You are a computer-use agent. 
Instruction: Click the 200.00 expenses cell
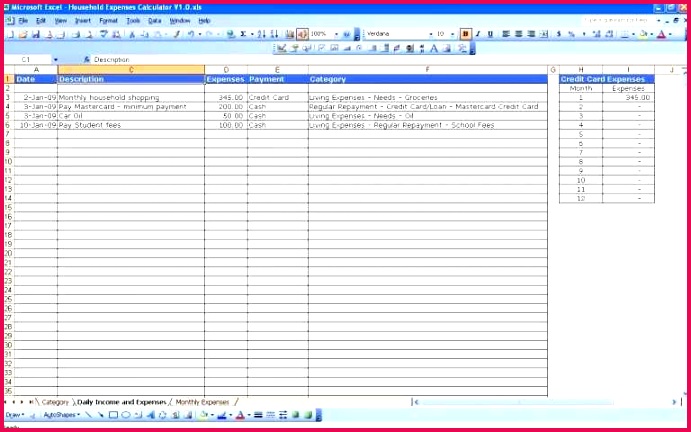point(226,107)
